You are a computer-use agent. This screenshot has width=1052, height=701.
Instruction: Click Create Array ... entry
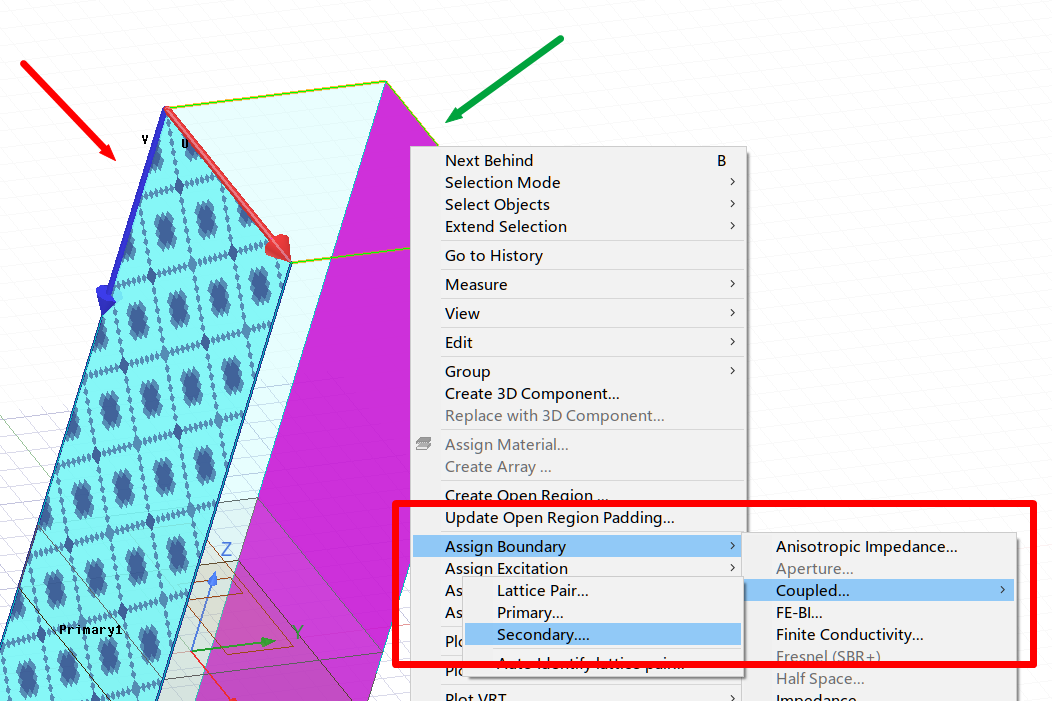(578, 466)
